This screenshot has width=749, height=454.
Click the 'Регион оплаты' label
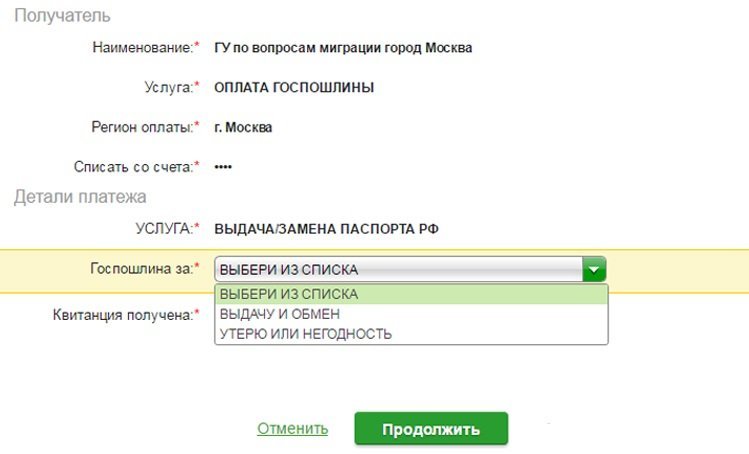point(140,127)
